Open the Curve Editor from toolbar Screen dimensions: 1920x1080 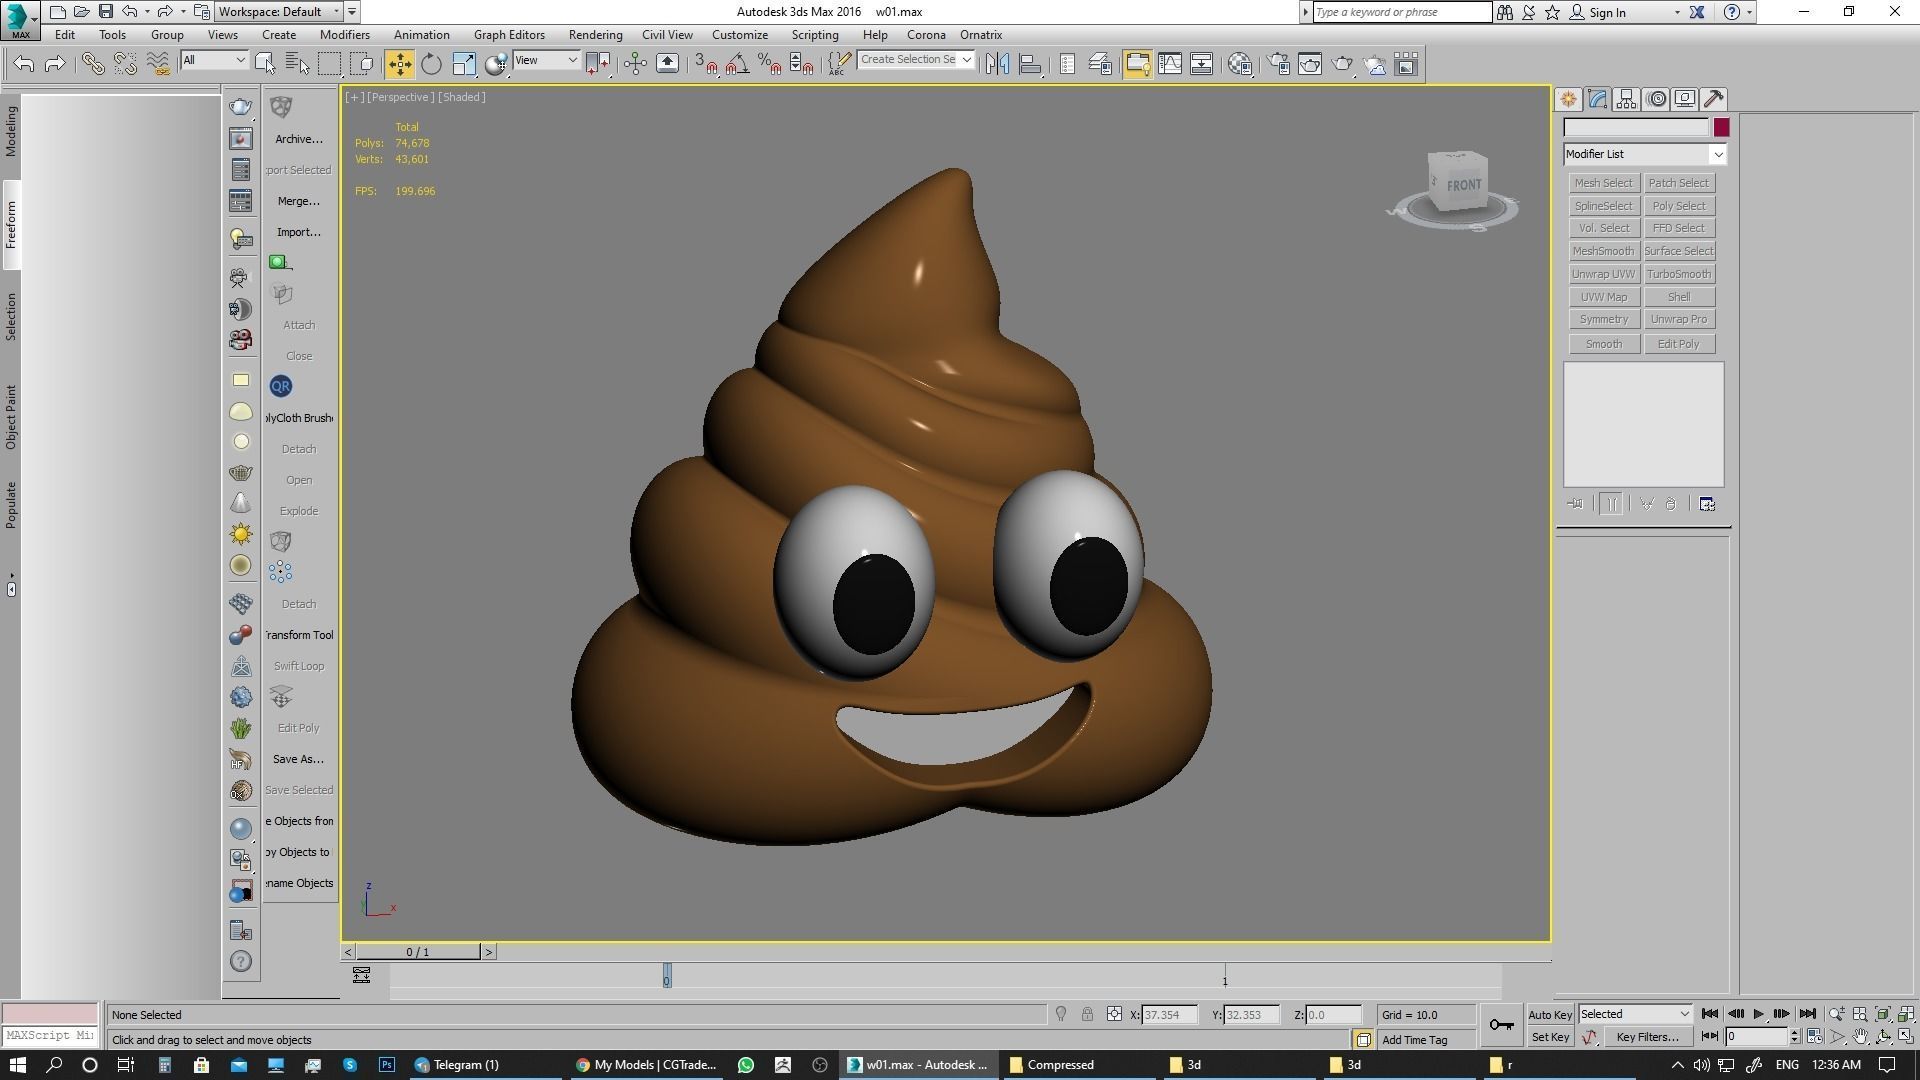pos(1170,64)
